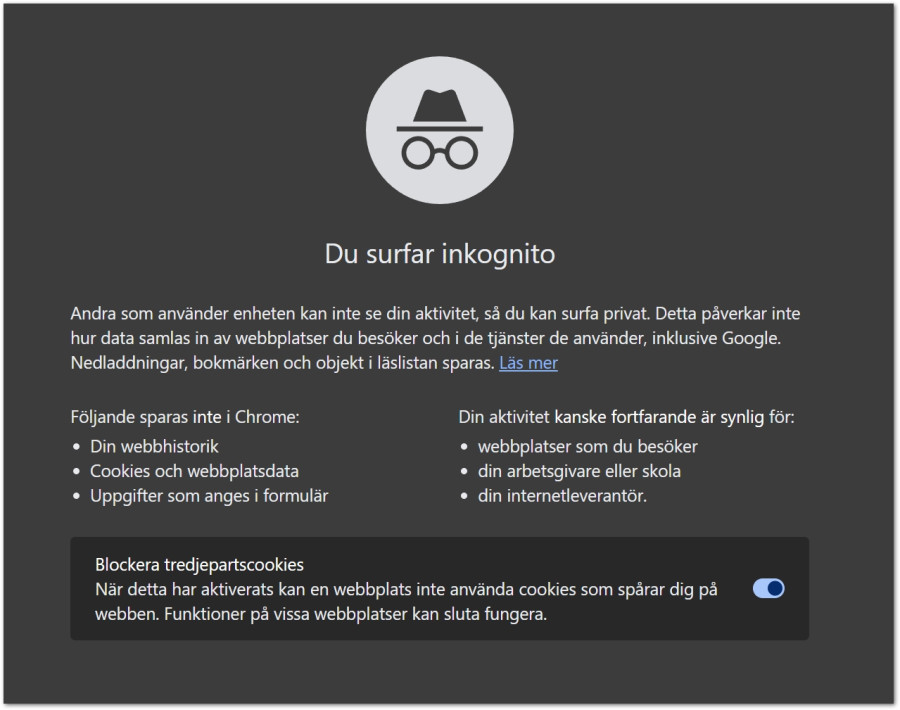The image size is (900, 710).
Task: Click the webbplatser som du besöker item
Action: [588, 447]
